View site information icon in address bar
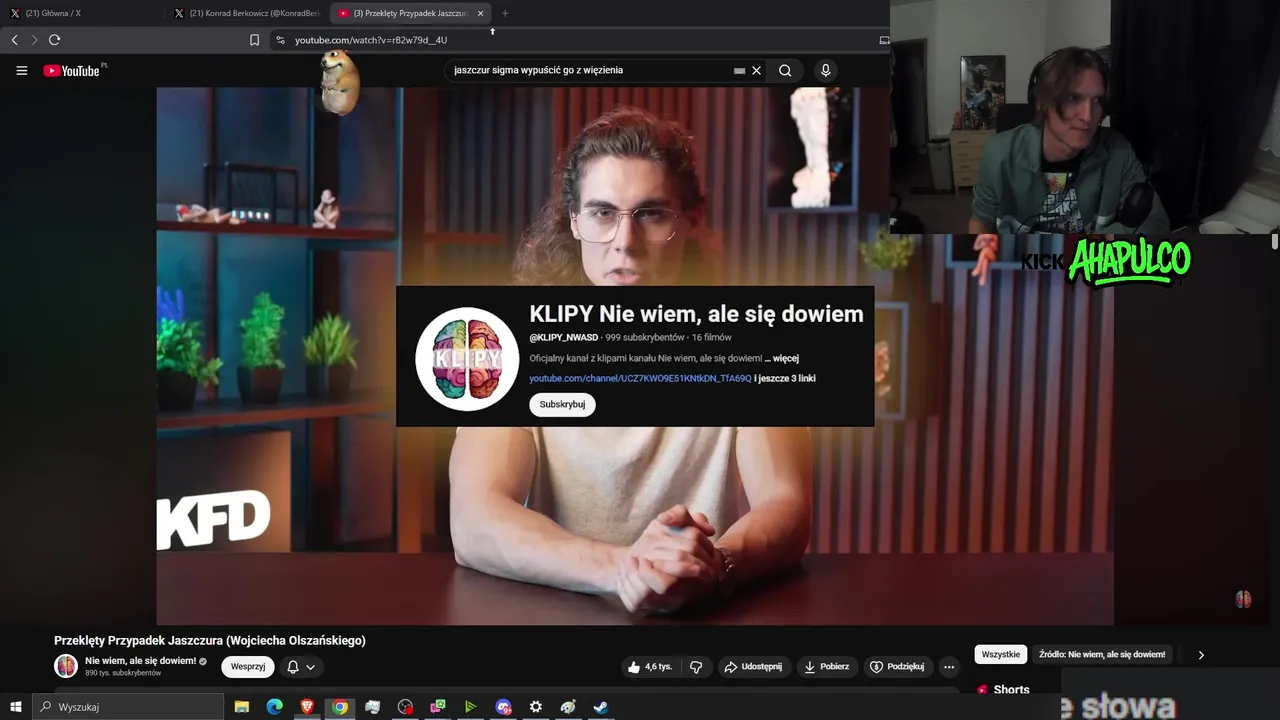Viewport: 1280px width, 720px height. [280, 40]
